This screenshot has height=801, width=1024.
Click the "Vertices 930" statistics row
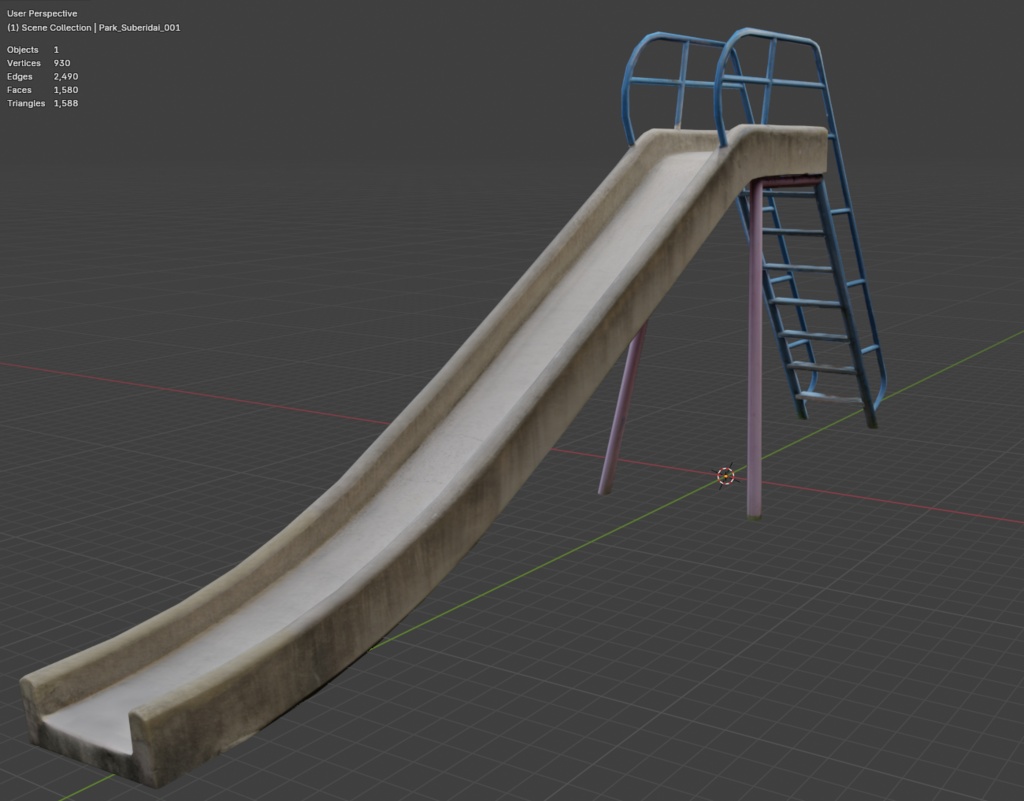click(x=39, y=63)
